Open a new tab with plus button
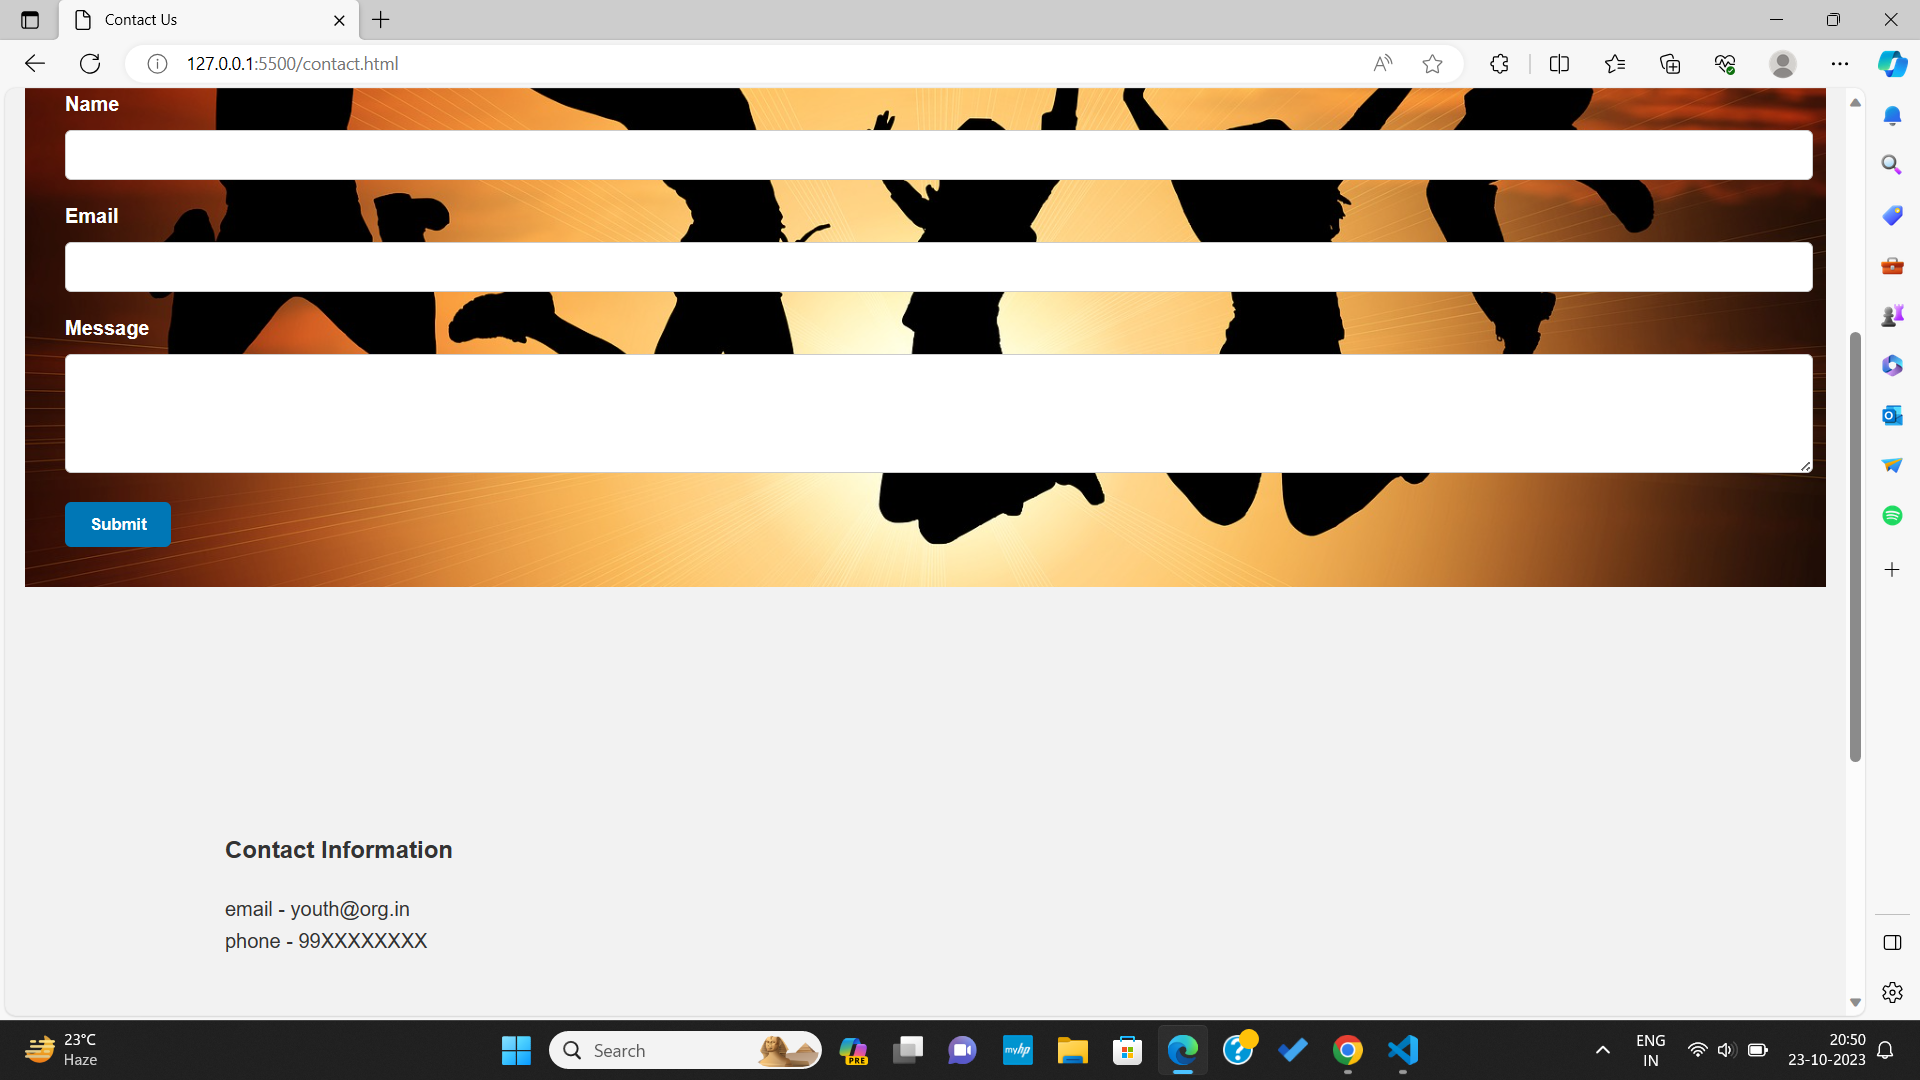The image size is (1920, 1080). tap(381, 20)
